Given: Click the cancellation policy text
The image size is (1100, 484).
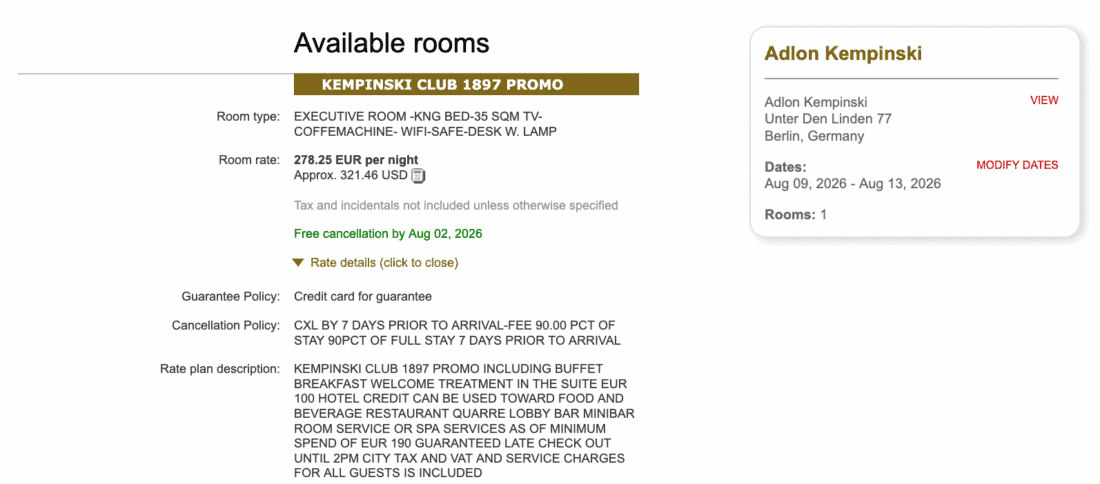Looking at the screenshot, I should (x=457, y=334).
